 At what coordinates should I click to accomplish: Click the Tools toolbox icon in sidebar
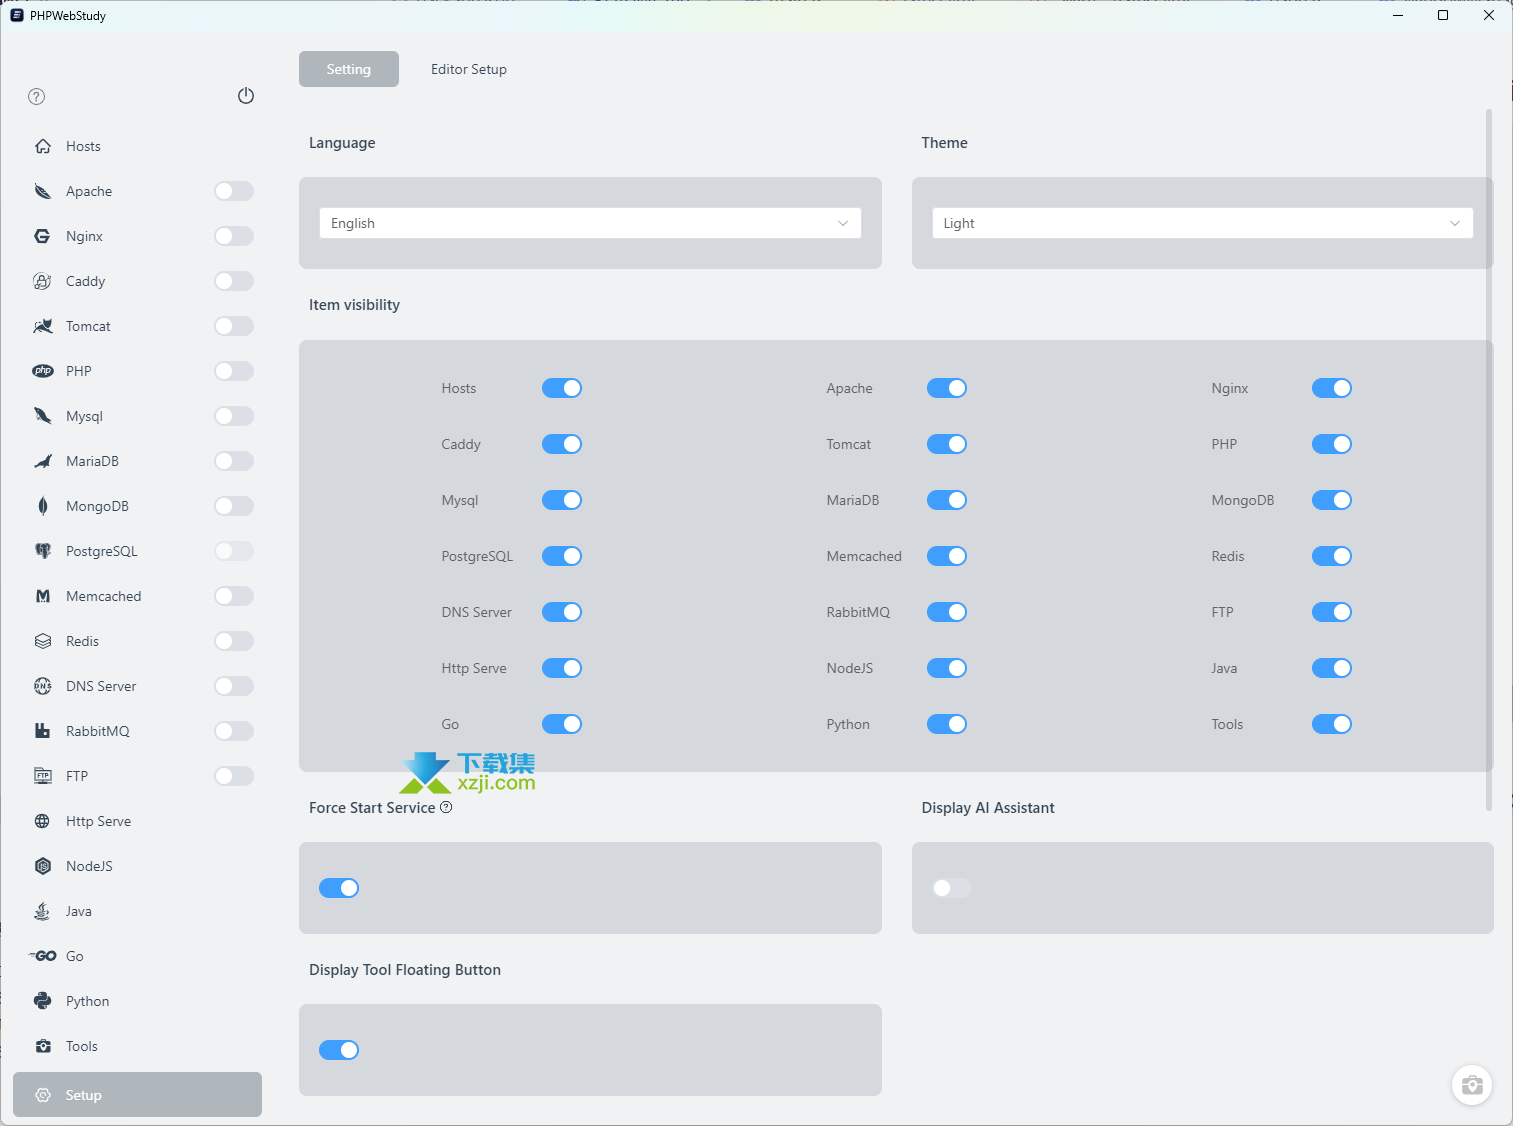point(43,1046)
